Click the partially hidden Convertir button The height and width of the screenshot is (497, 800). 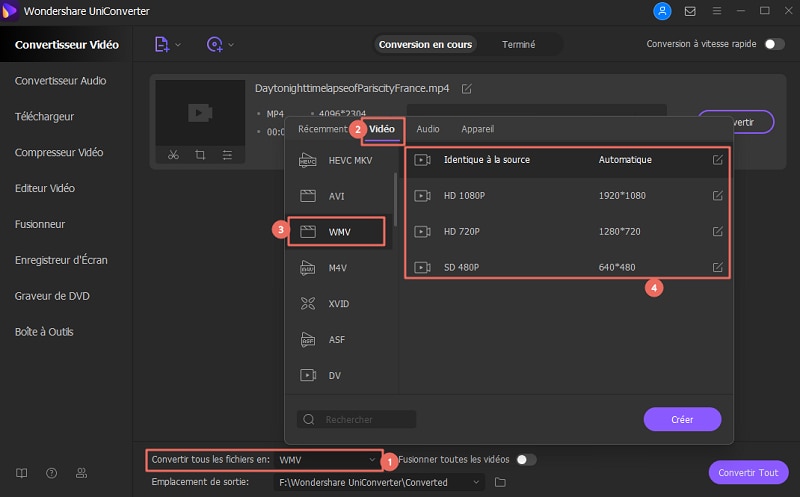(753, 122)
